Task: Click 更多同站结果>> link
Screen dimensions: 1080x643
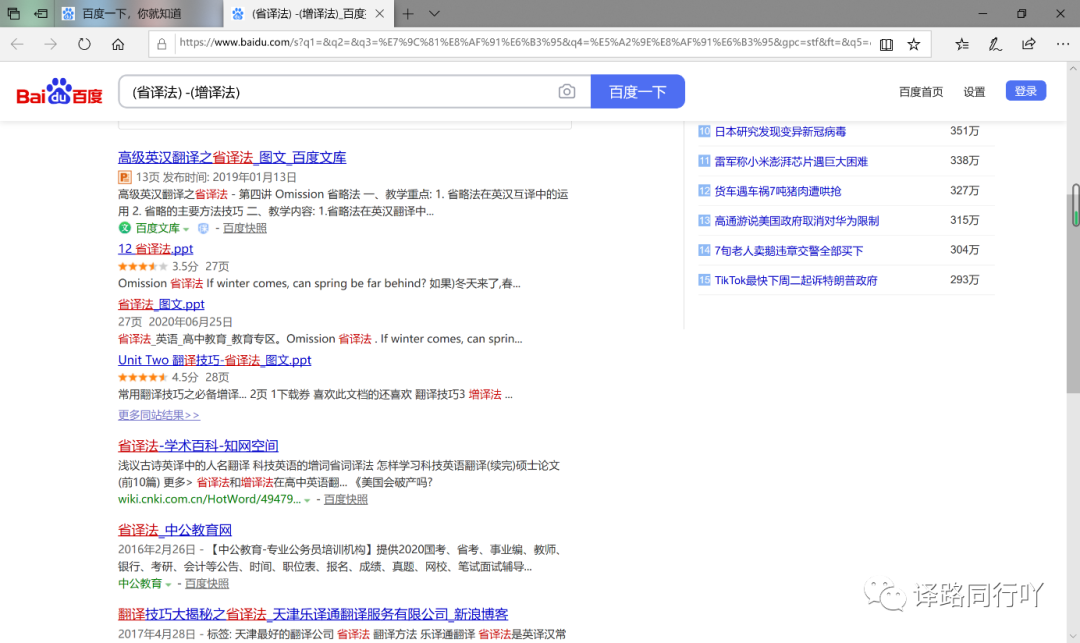Action: [x=158, y=415]
